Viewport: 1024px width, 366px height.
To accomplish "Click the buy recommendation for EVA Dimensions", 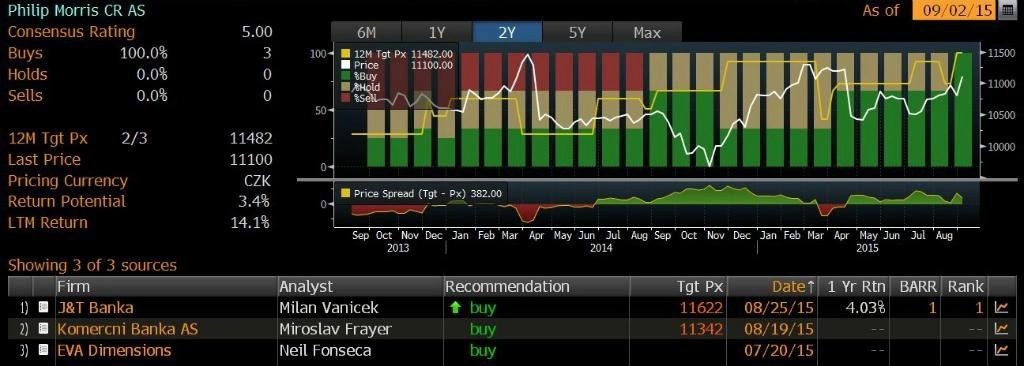I will pos(483,350).
